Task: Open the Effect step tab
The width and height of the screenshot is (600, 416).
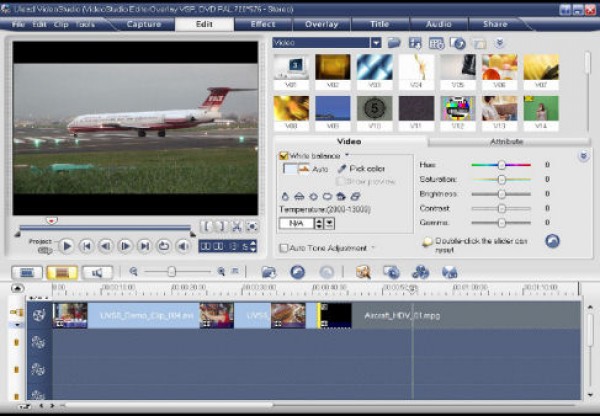Action: [263, 23]
